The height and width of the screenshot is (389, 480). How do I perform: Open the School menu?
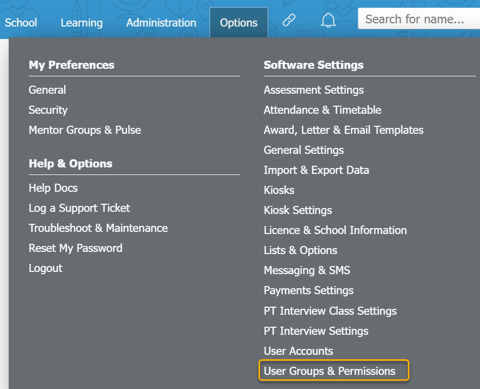click(x=21, y=23)
